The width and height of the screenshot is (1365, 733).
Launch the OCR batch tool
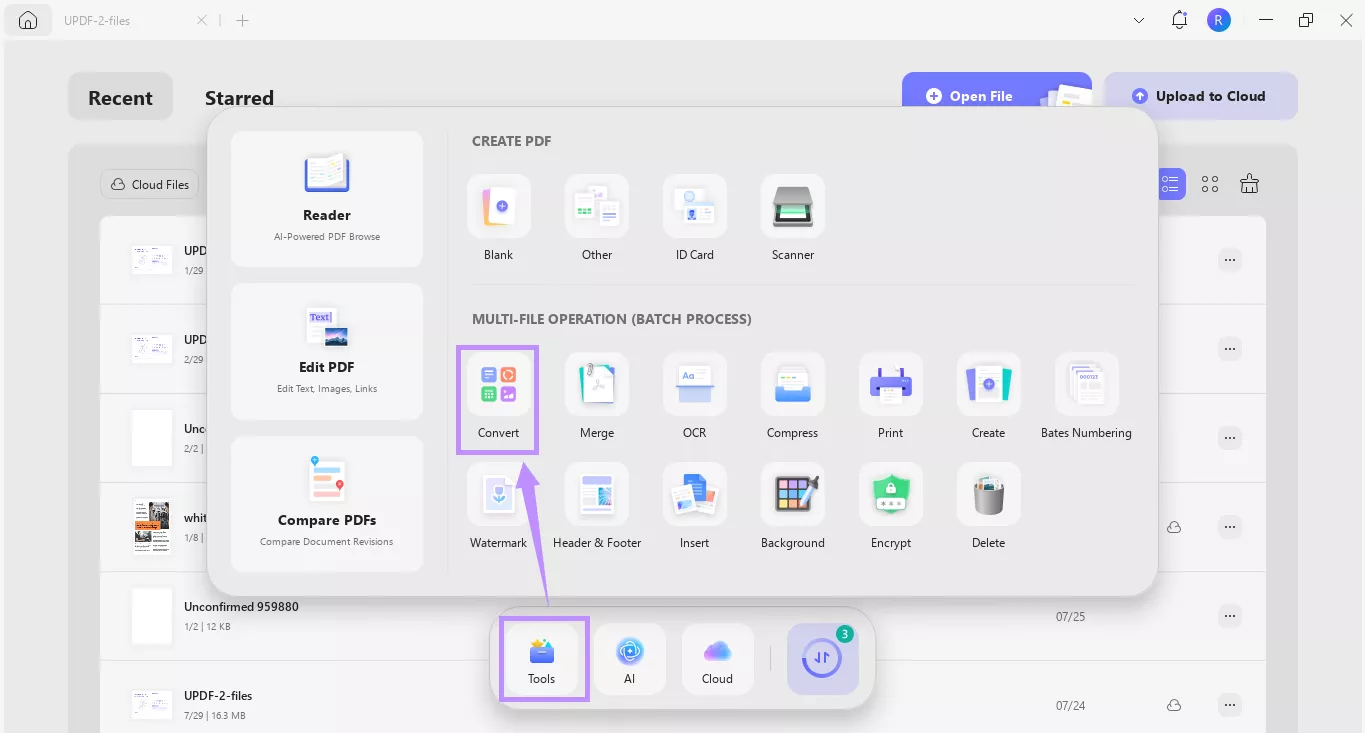[694, 397]
